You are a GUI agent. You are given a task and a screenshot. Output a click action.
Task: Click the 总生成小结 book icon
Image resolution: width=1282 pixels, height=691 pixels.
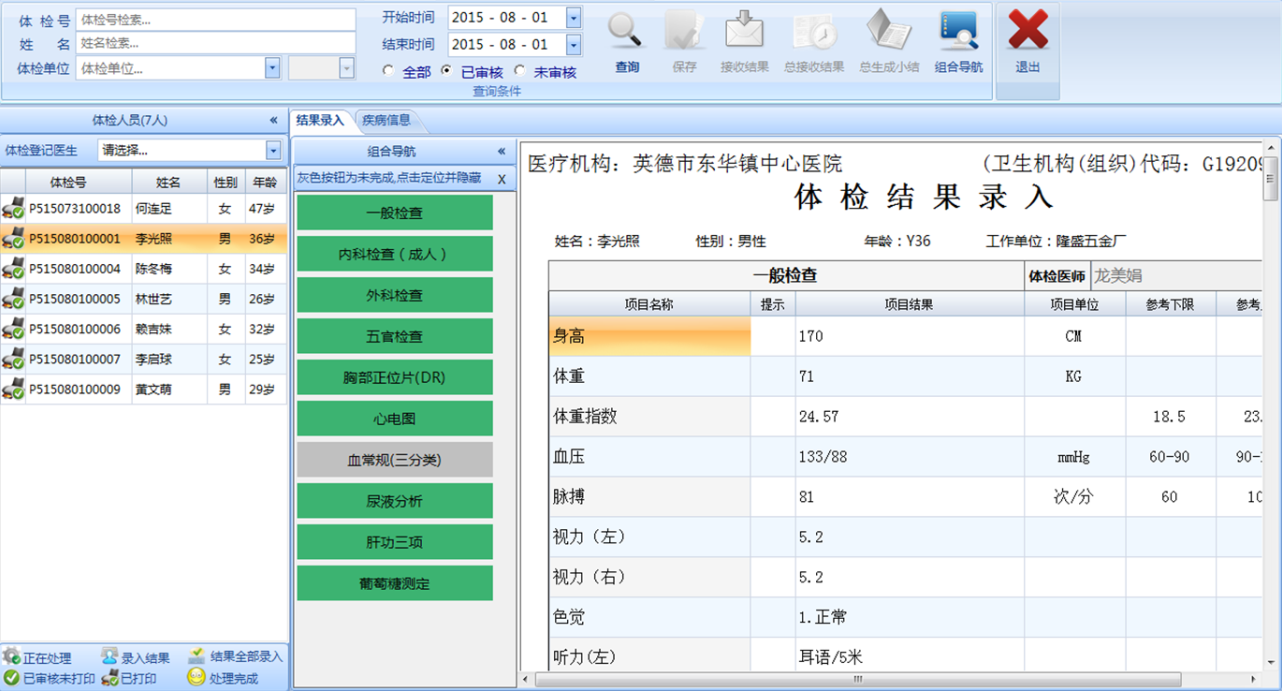(x=886, y=32)
